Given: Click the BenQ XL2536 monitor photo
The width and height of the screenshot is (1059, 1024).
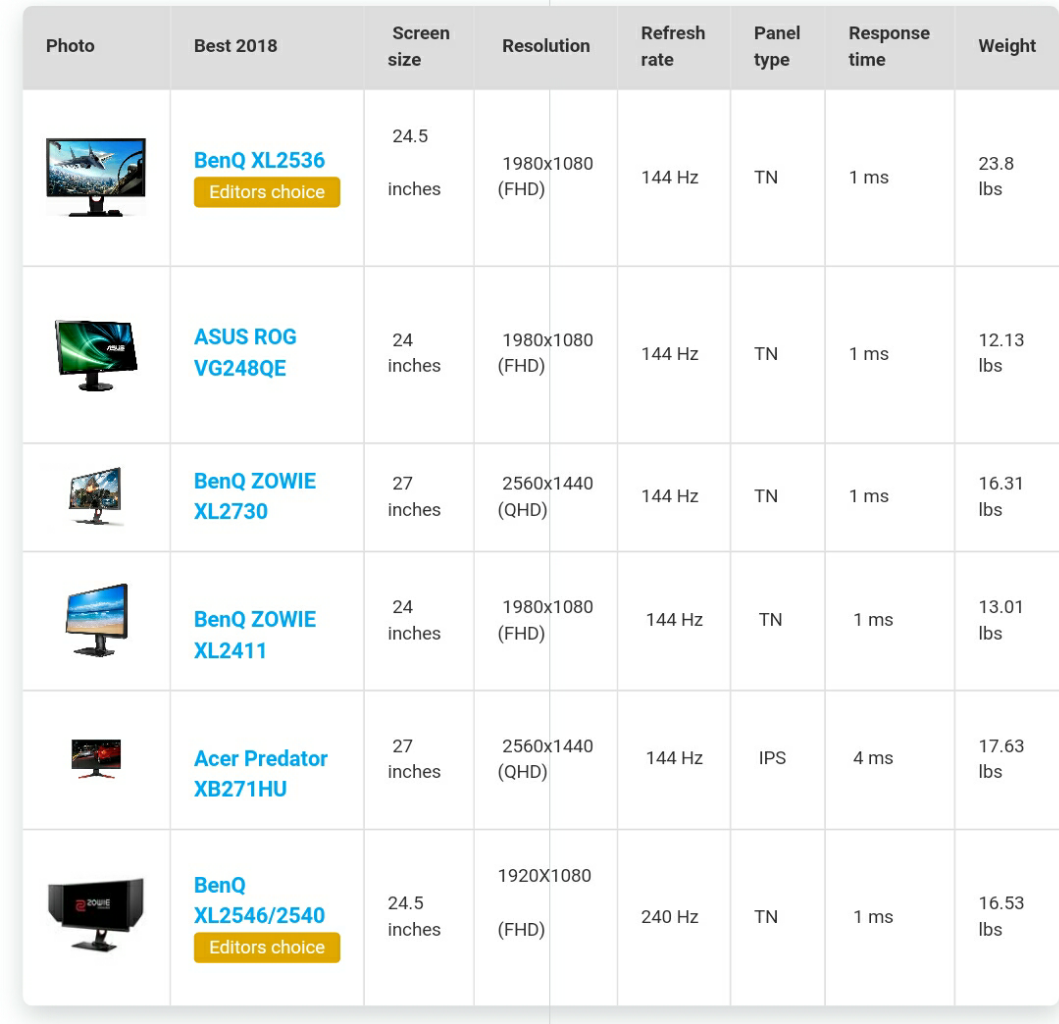Looking at the screenshot, I should click(x=96, y=177).
